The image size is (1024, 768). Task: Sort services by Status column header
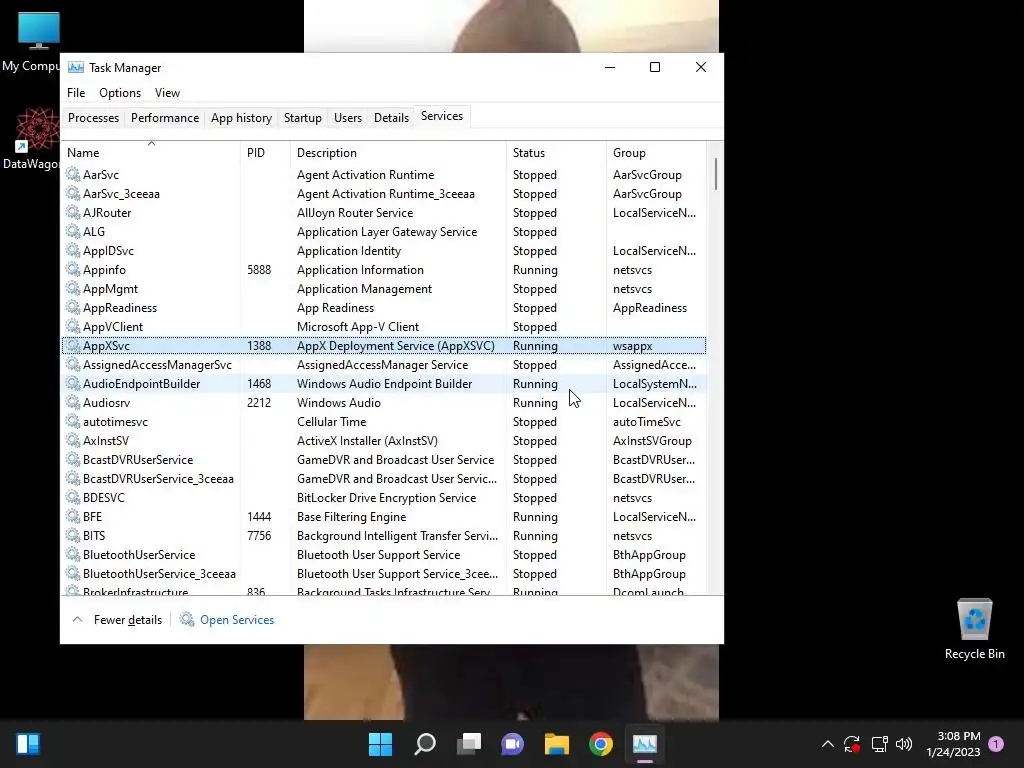point(556,152)
